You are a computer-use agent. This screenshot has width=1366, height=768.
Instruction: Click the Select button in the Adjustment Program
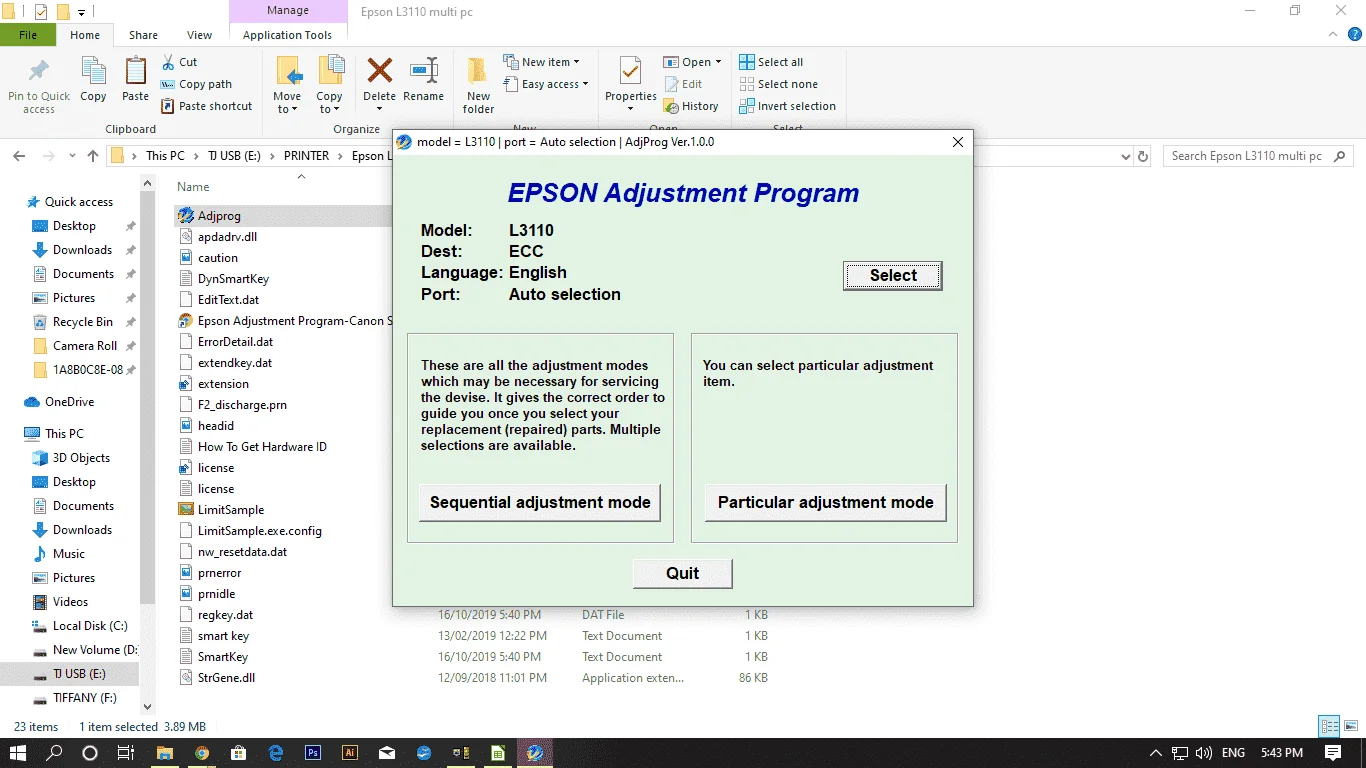tap(893, 276)
